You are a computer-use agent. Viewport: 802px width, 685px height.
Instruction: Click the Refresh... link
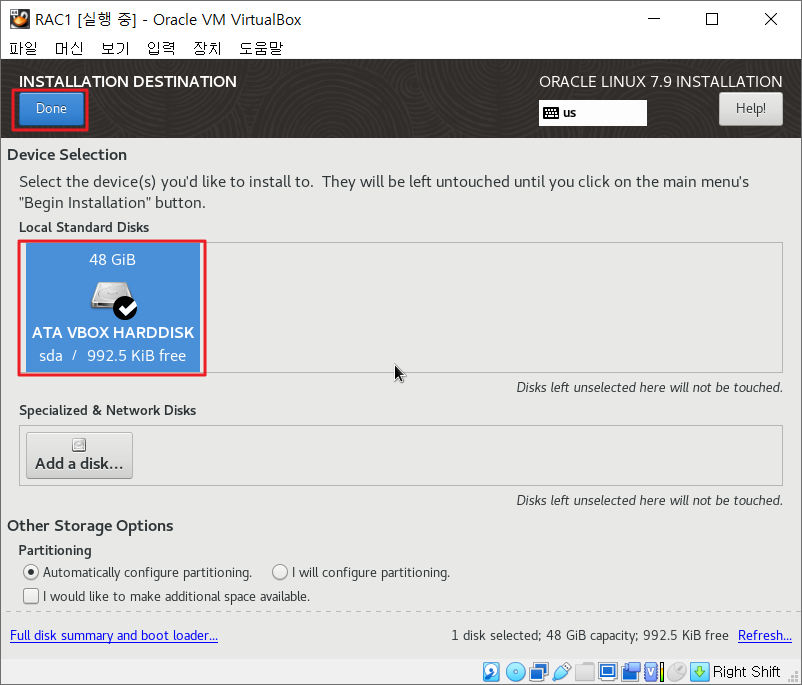(765, 635)
